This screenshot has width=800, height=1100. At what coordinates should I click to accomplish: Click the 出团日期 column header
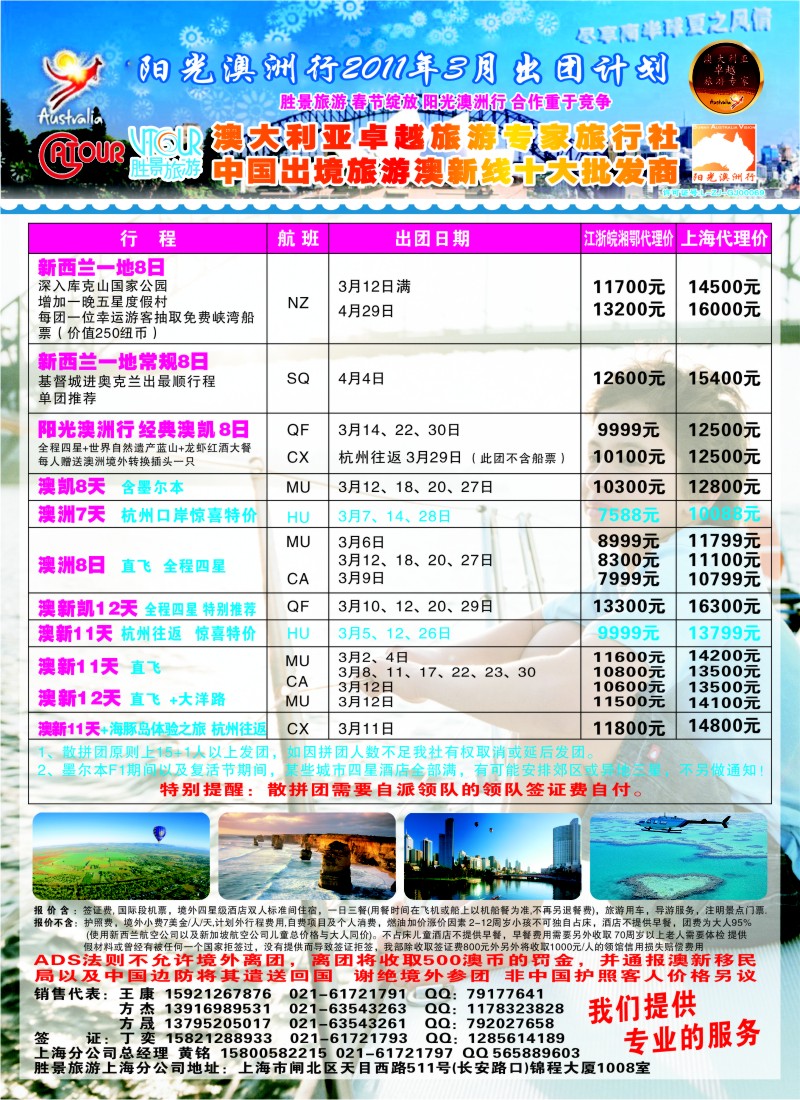coord(454,239)
